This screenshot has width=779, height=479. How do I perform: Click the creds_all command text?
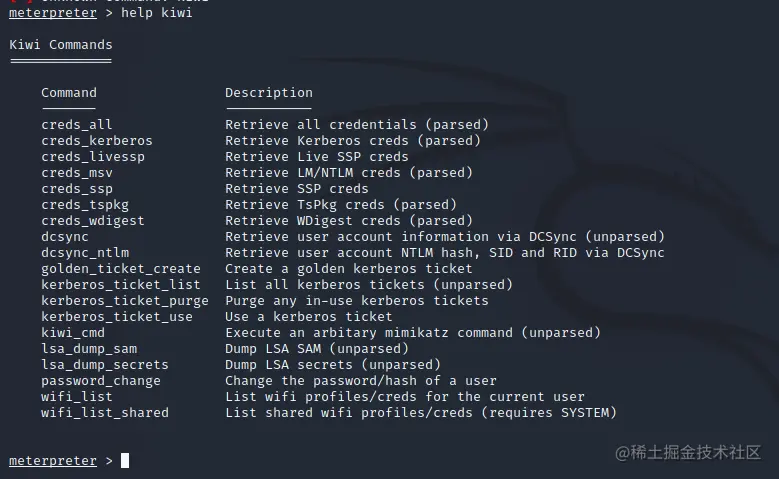76,125
